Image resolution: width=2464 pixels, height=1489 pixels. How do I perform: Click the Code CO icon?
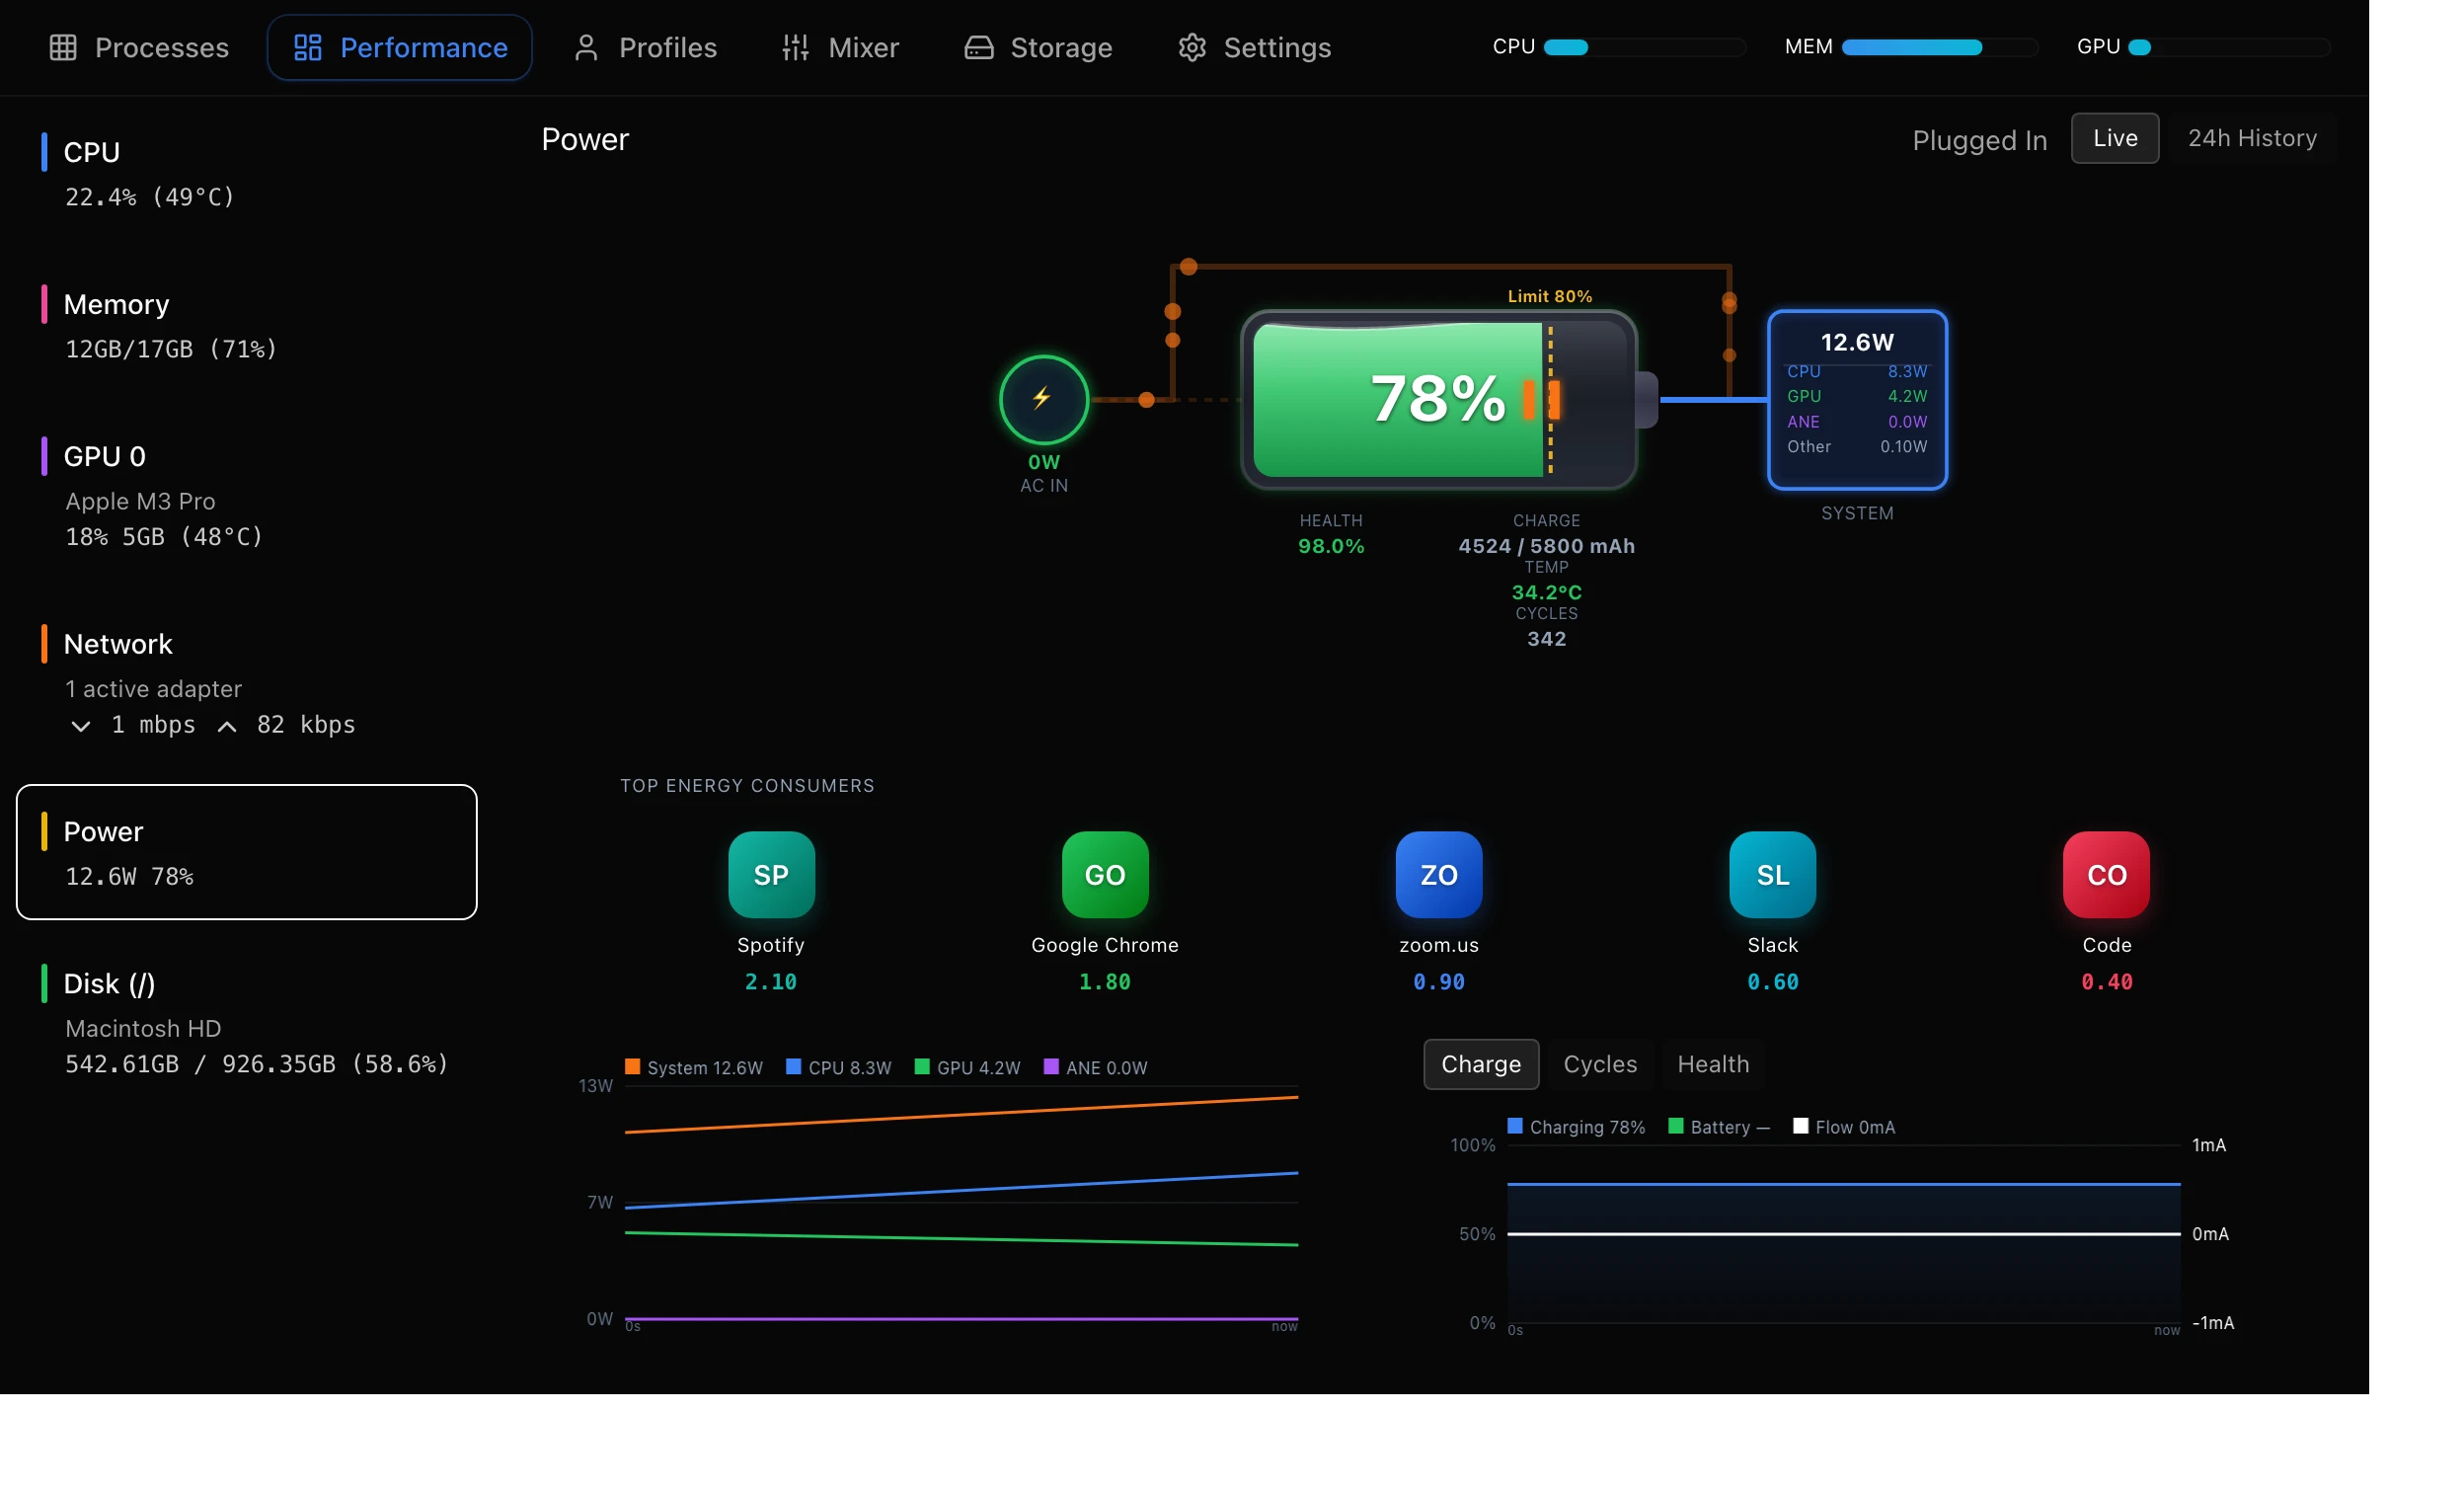tap(2107, 875)
